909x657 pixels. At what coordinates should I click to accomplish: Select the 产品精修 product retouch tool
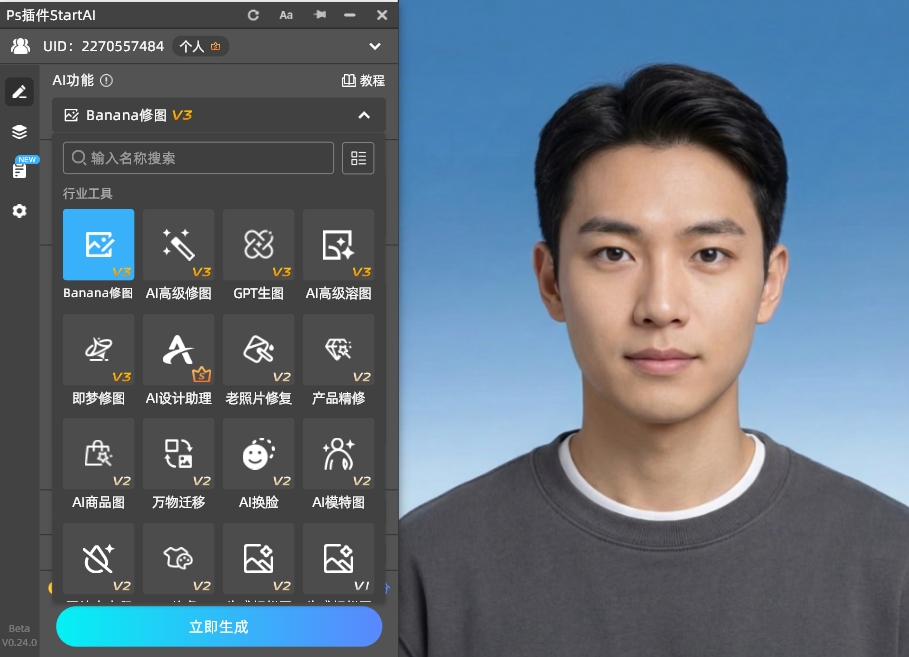pyautogui.click(x=338, y=350)
